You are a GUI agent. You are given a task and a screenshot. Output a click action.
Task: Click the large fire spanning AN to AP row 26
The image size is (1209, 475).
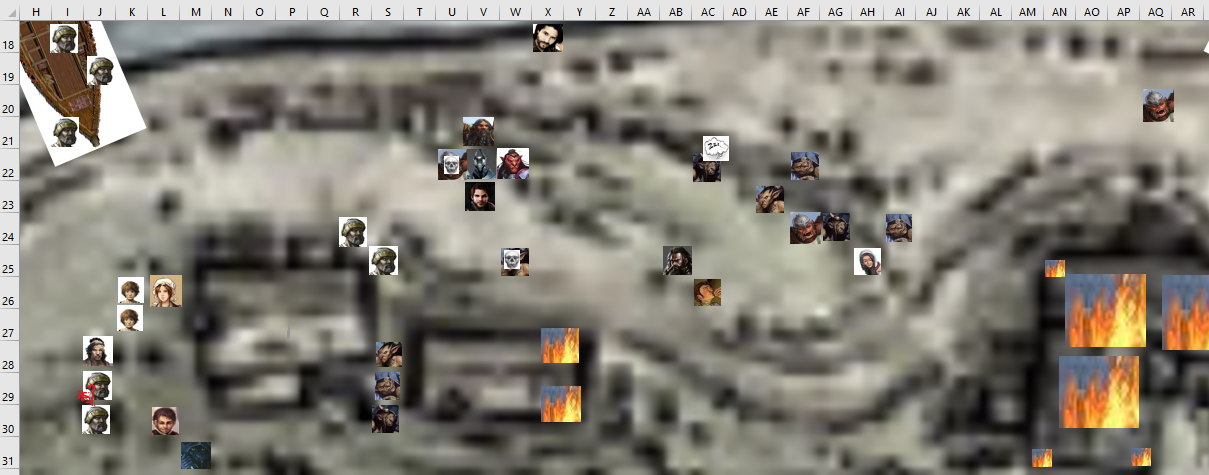tap(1105, 311)
